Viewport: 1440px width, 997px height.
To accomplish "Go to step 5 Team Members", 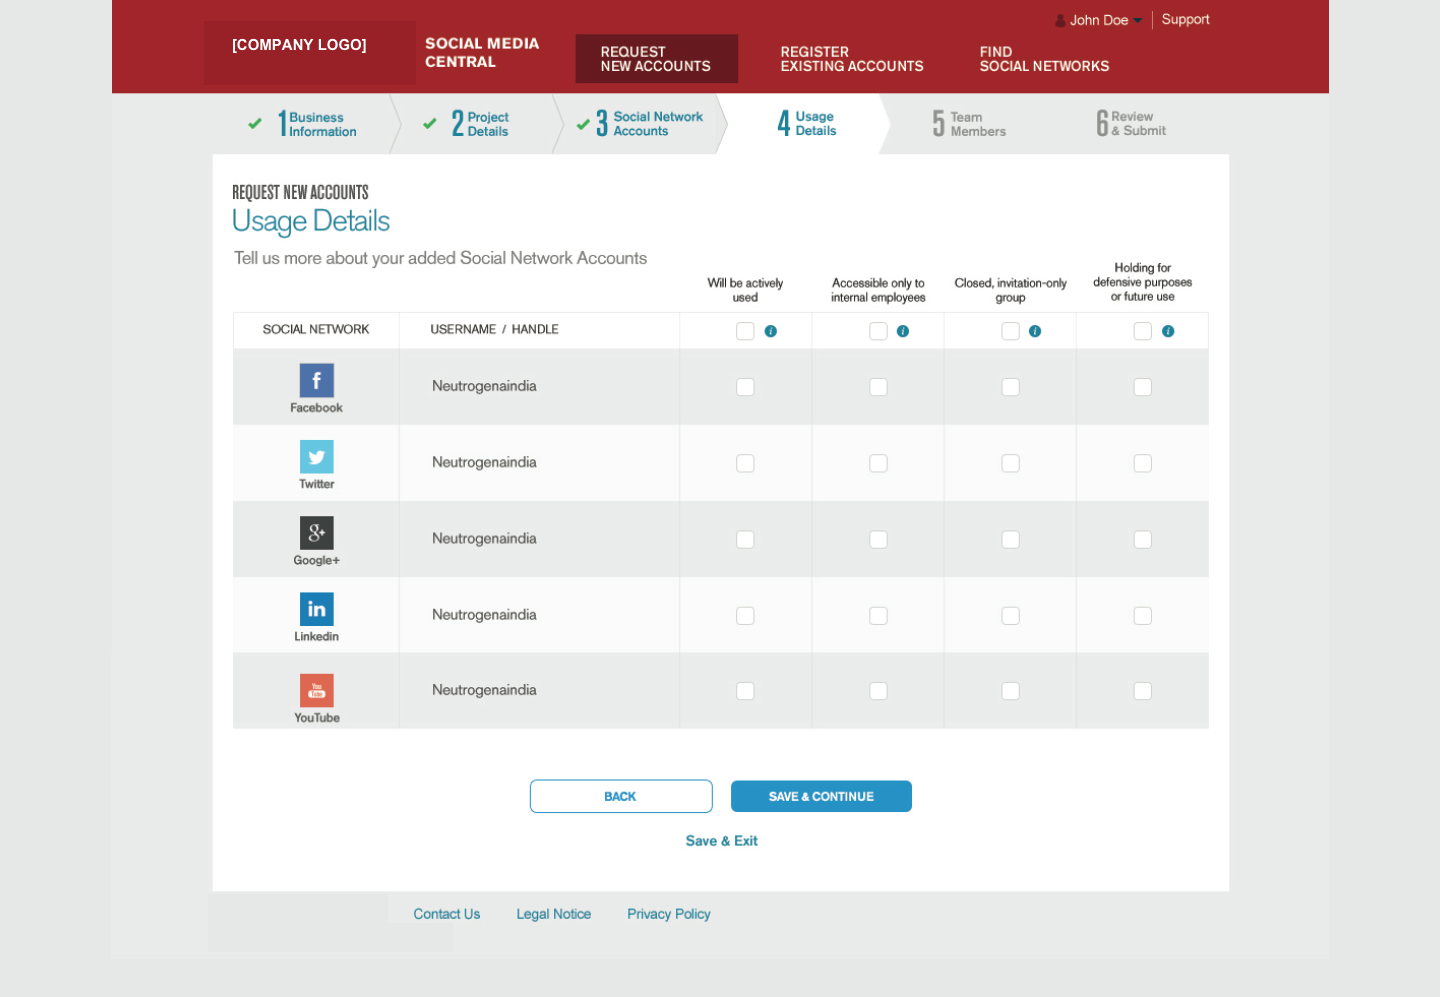I will click(x=968, y=124).
